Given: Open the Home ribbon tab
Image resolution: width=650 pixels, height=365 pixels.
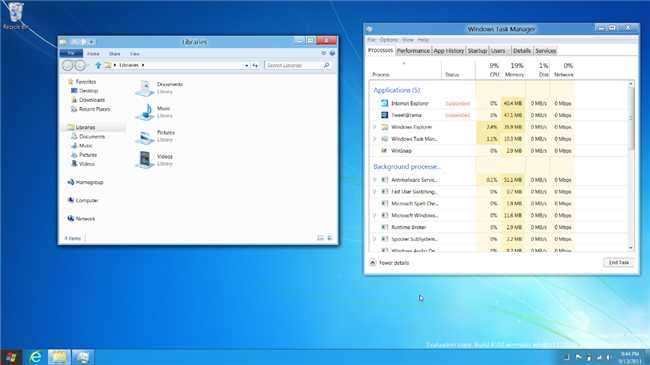Looking at the screenshot, I should tap(93, 54).
